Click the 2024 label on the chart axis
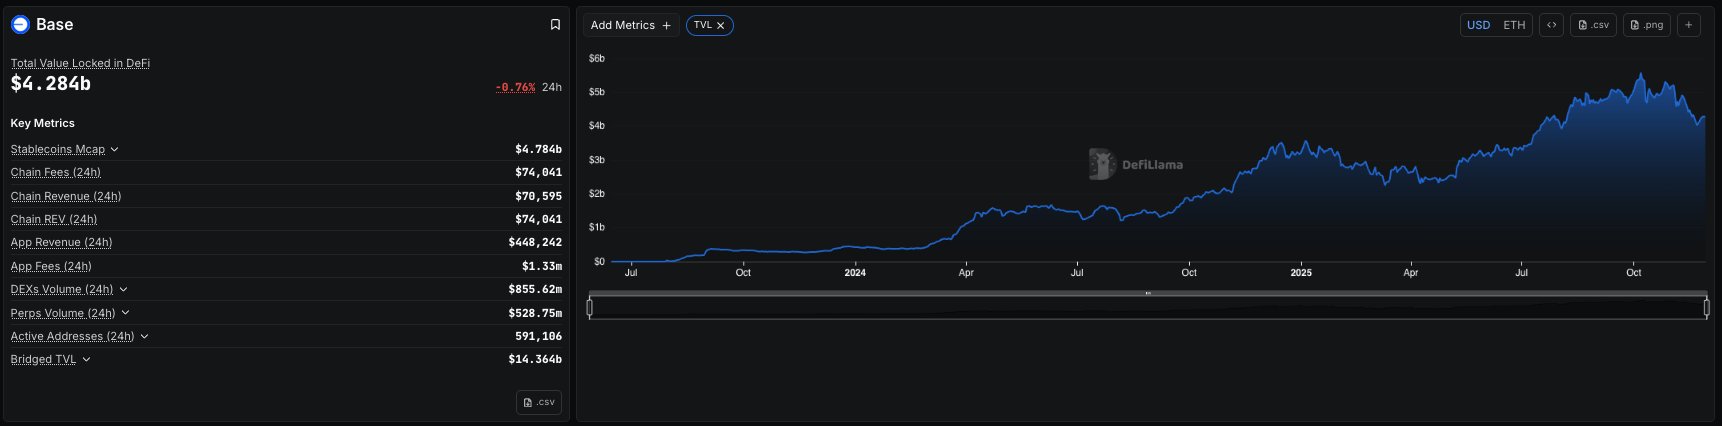Image resolution: width=1722 pixels, height=426 pixels. click(855, 273)
